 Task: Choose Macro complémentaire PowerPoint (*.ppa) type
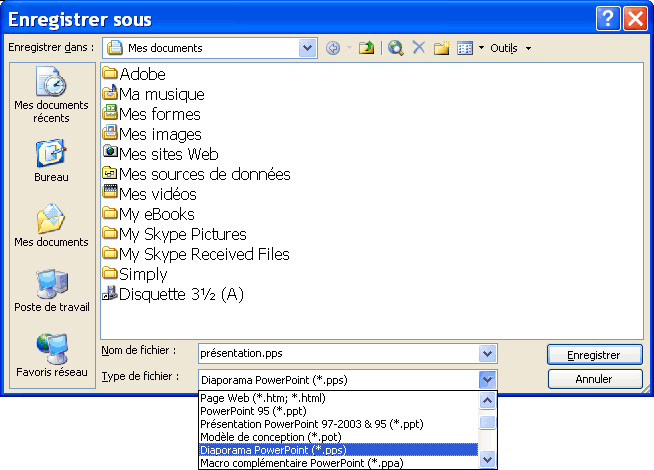click(x=338, y=462)
